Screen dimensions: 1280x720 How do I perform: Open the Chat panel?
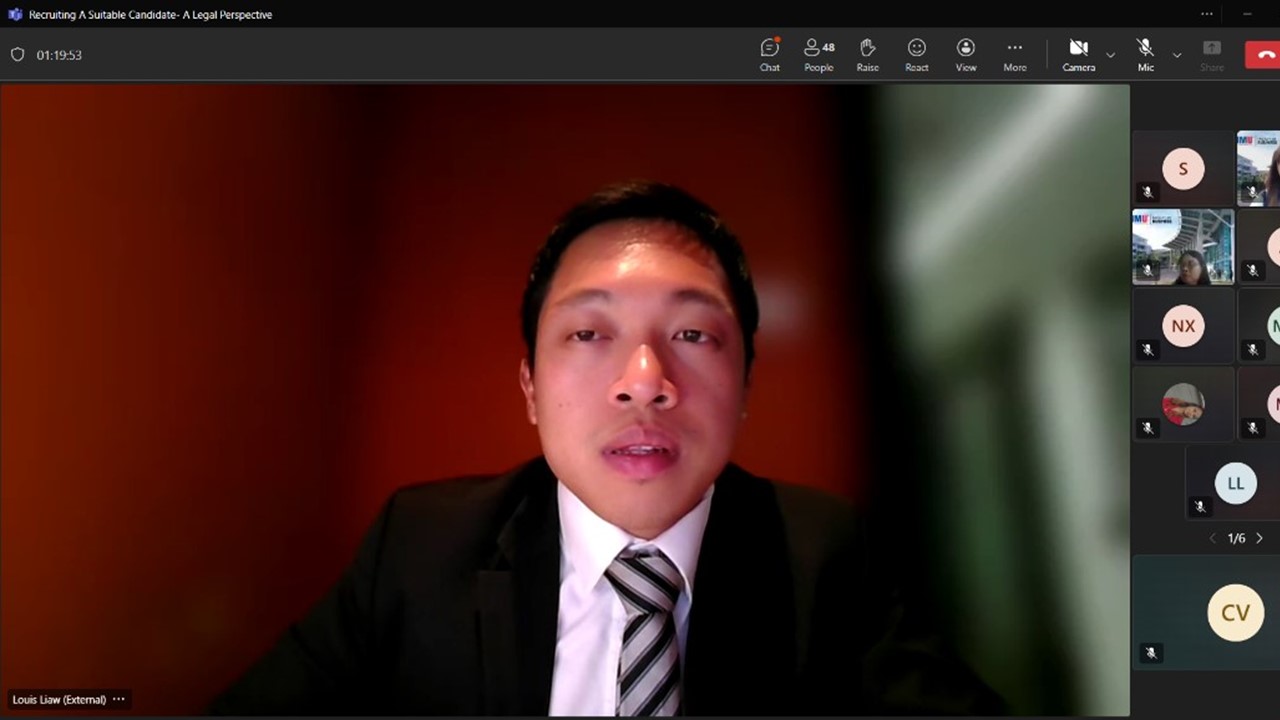click(x=769, y=54)
